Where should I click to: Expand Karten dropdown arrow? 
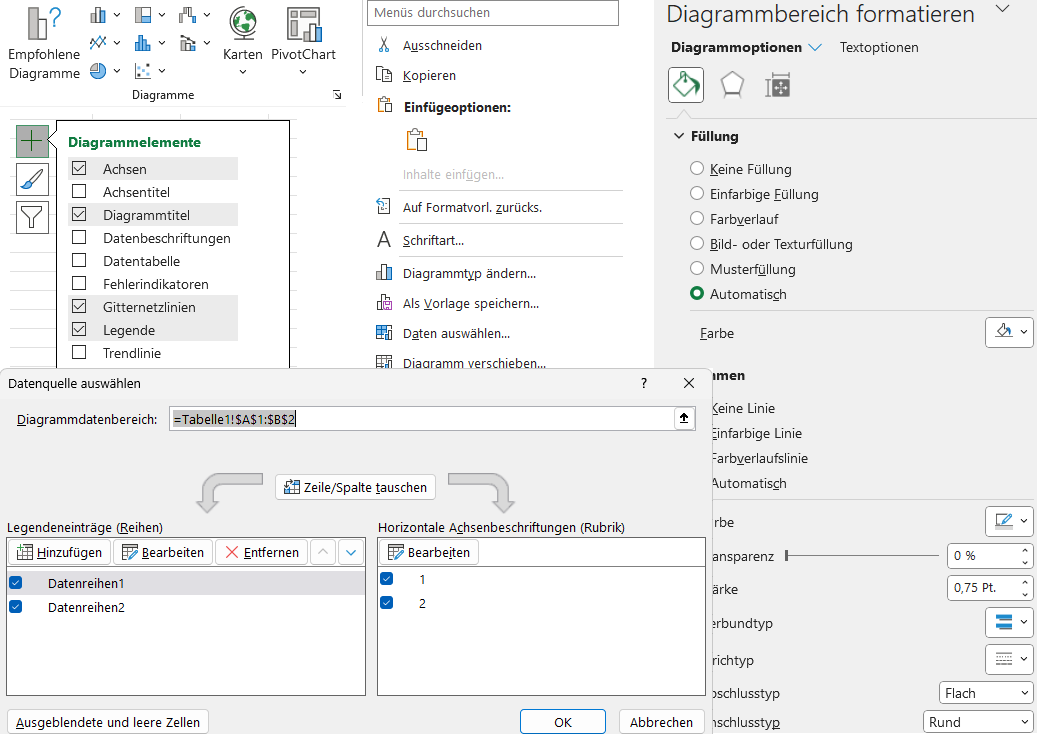click(243, 71)
